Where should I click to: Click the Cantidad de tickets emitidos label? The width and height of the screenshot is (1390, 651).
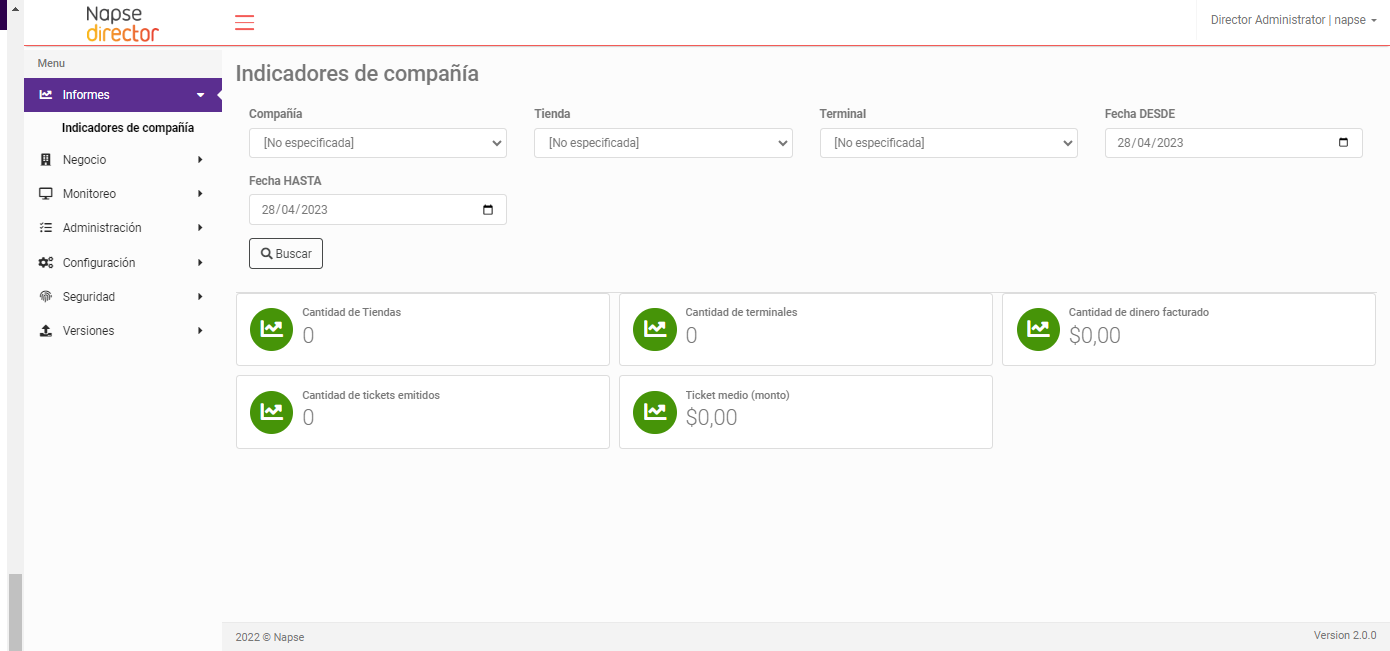click(x=371, y=395)
